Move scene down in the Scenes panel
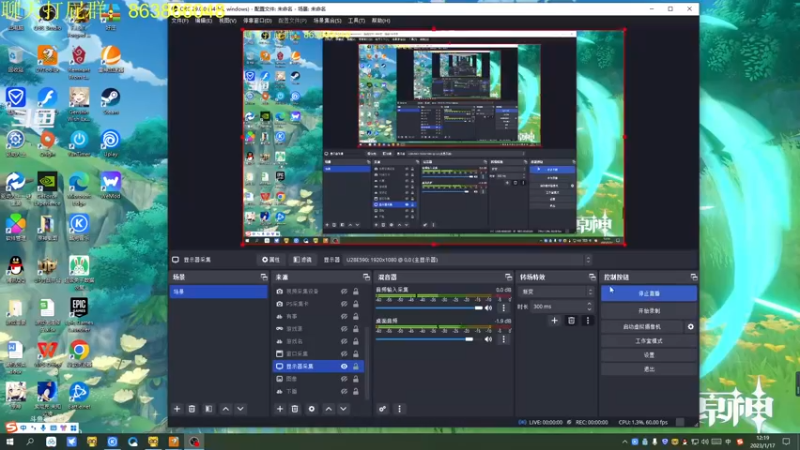The height and width of the screenshot is (450, 800). pos(240,409)
